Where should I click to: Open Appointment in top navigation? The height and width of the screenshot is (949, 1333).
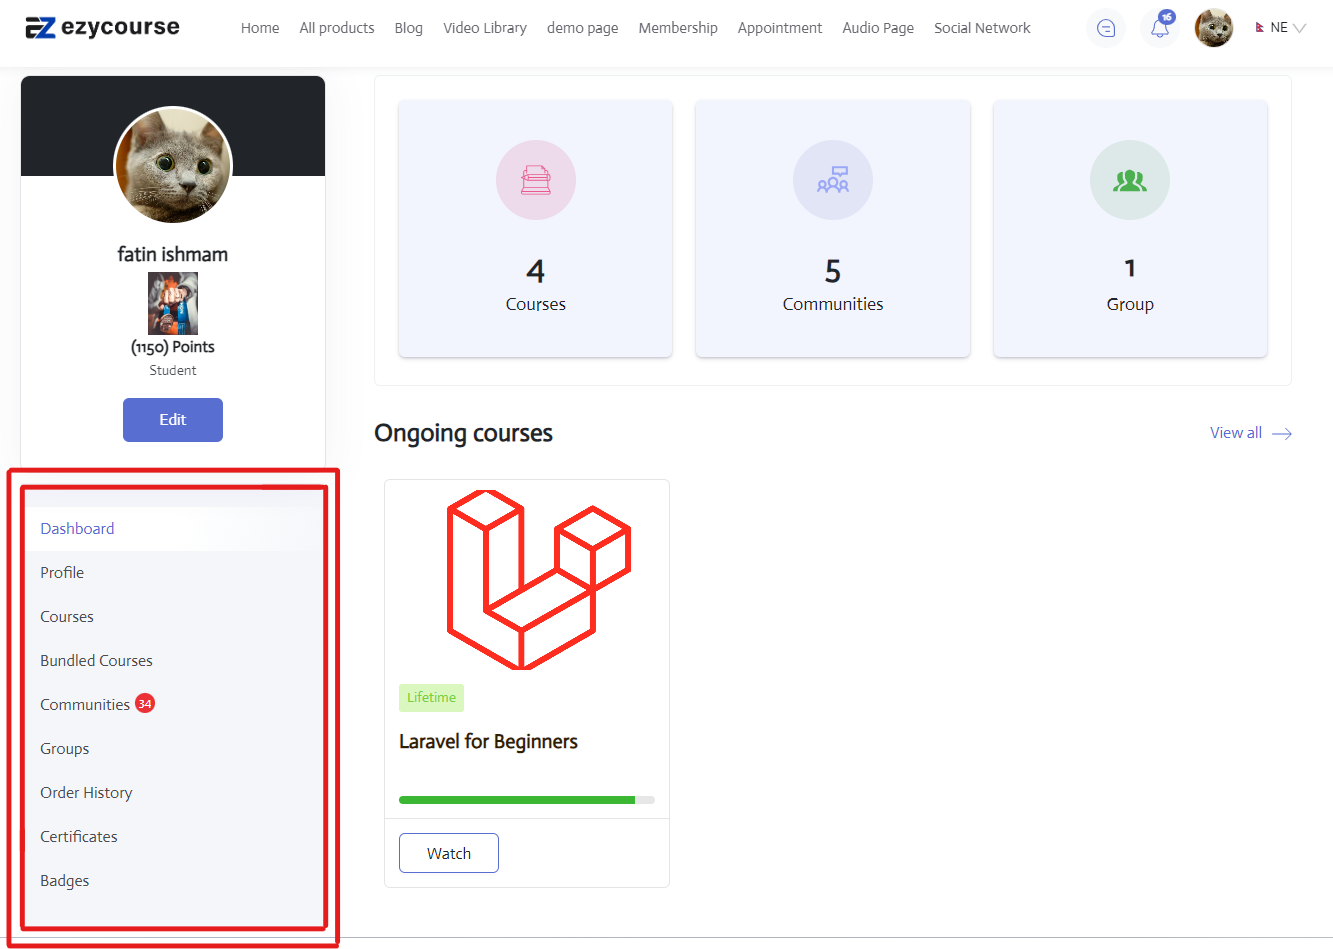coord(780,28)
